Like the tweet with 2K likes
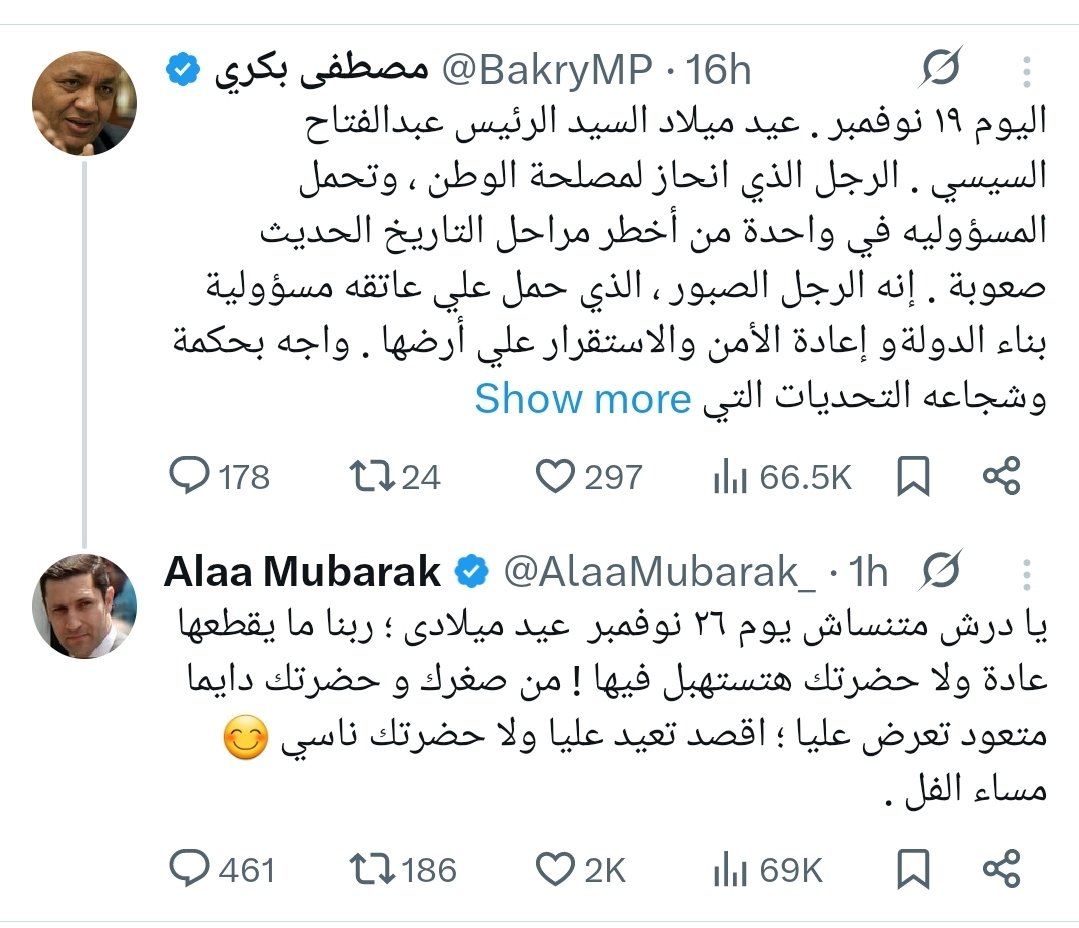Viewport: 1079px width, 928px height. [x=555, y=870]
